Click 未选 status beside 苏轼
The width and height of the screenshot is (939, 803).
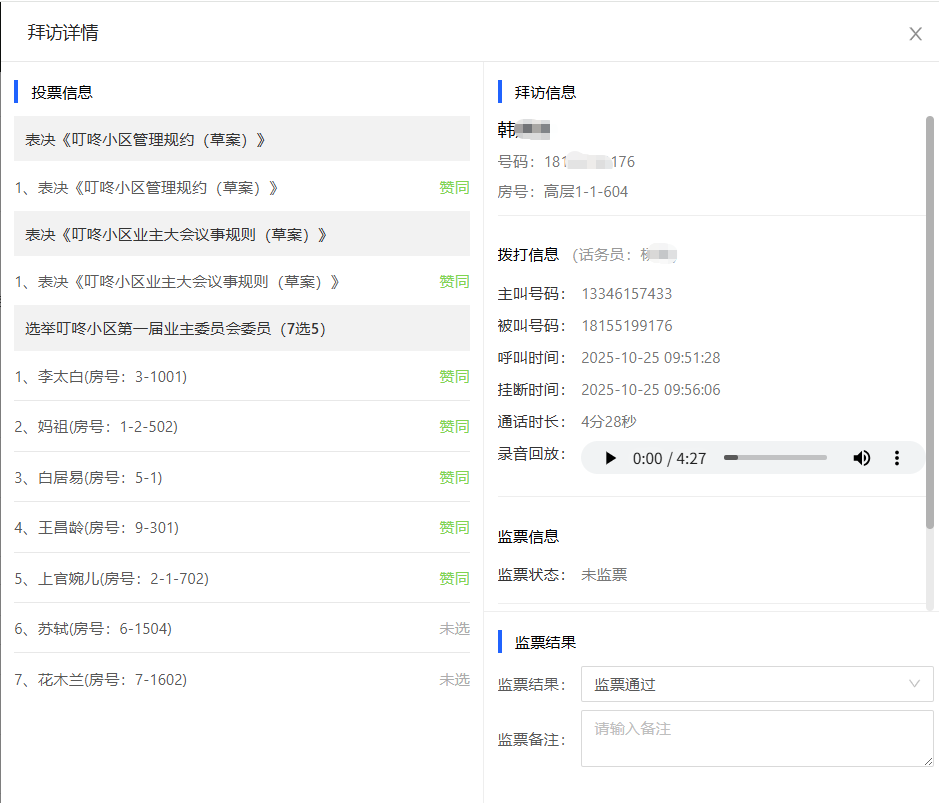click(454, 629)
